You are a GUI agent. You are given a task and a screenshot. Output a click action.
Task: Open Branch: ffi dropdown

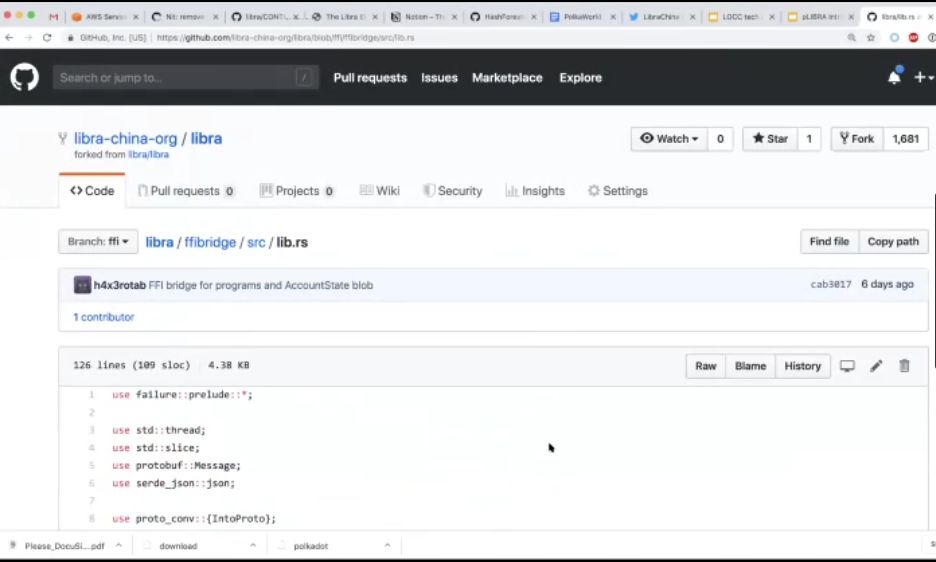[x=98, y=242]
